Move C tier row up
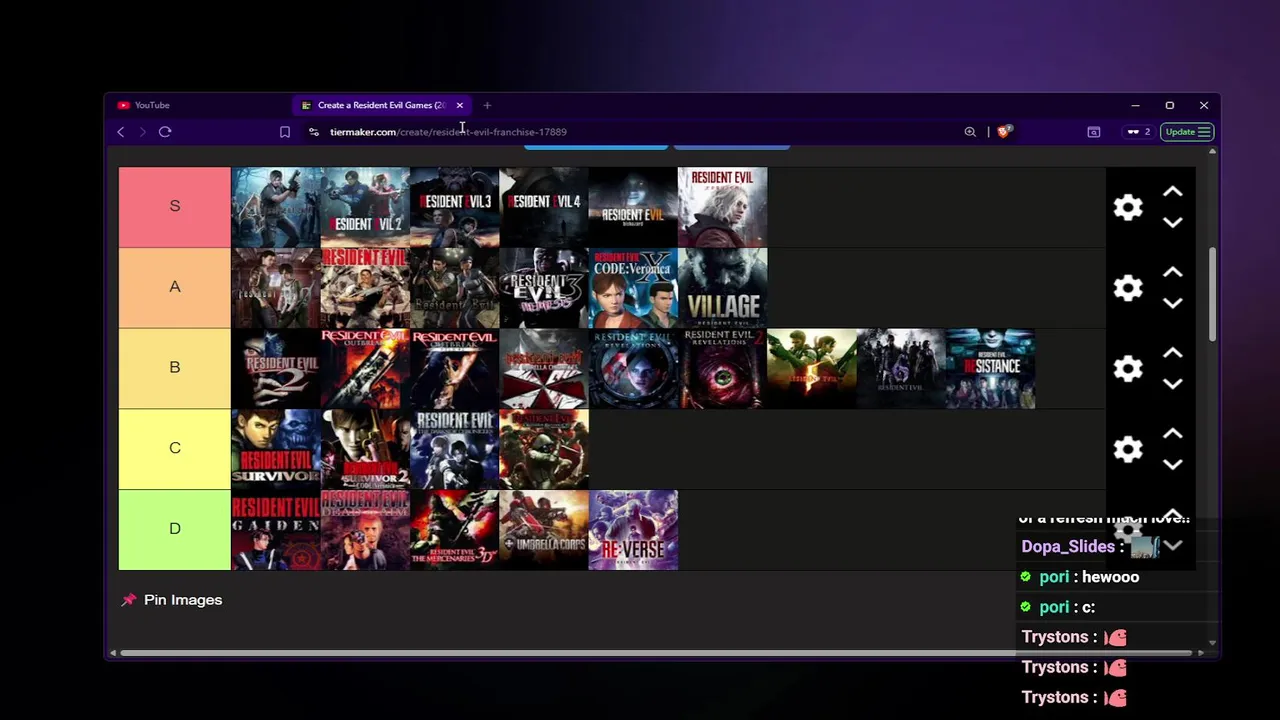1280x720 pixels. pyautogui.click(x=1173, y=434)
